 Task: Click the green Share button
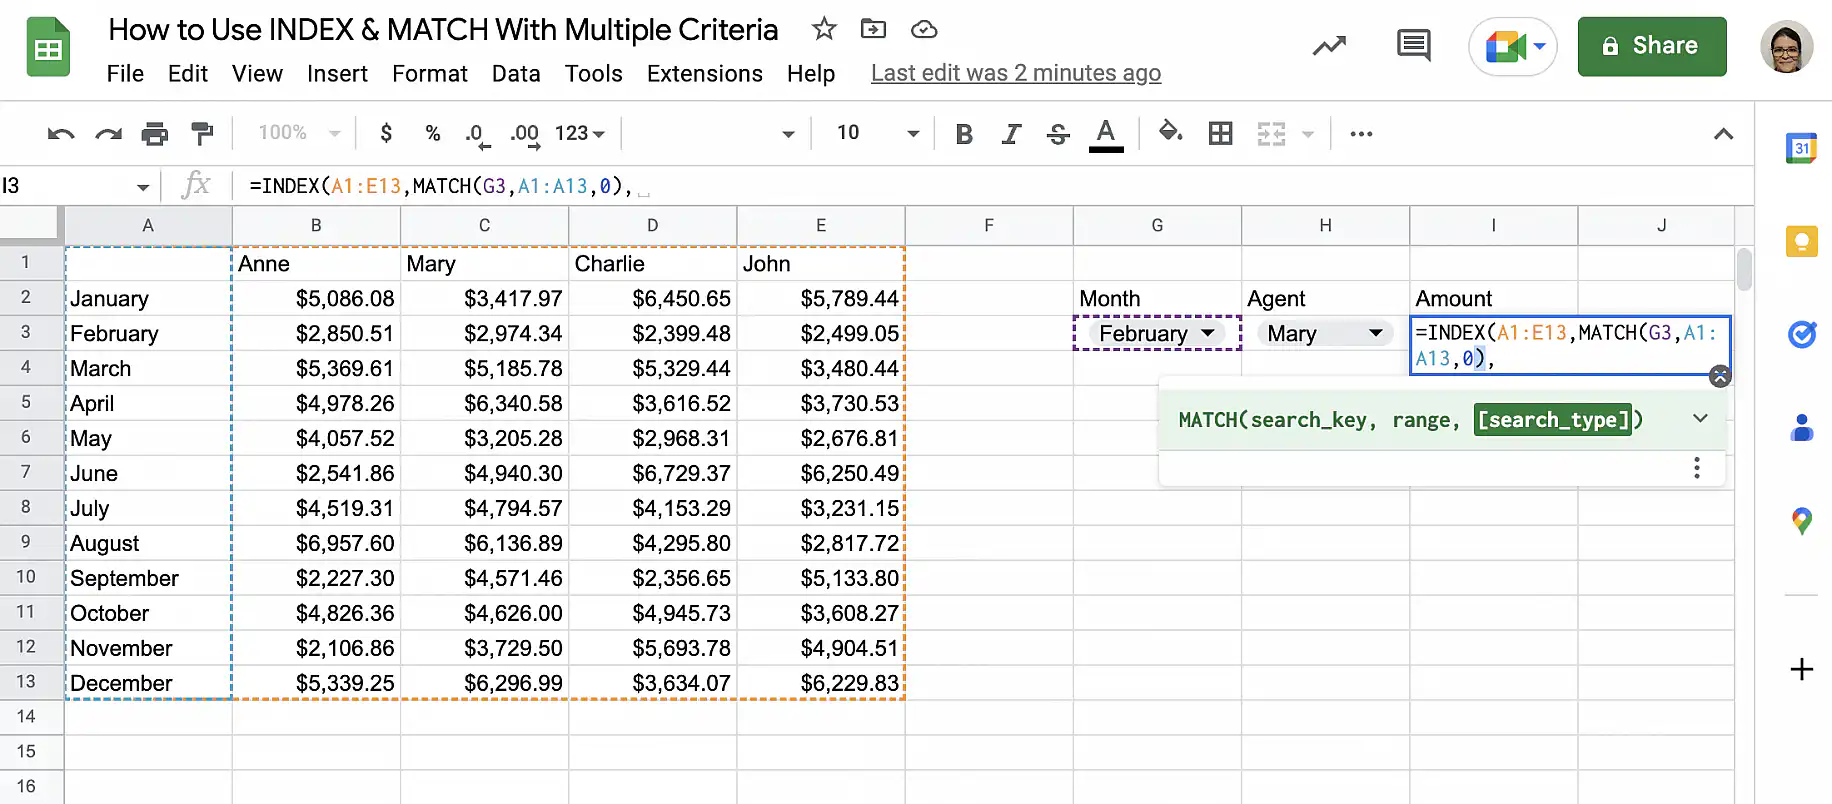pyautogui.click(x=1652, y=46)
